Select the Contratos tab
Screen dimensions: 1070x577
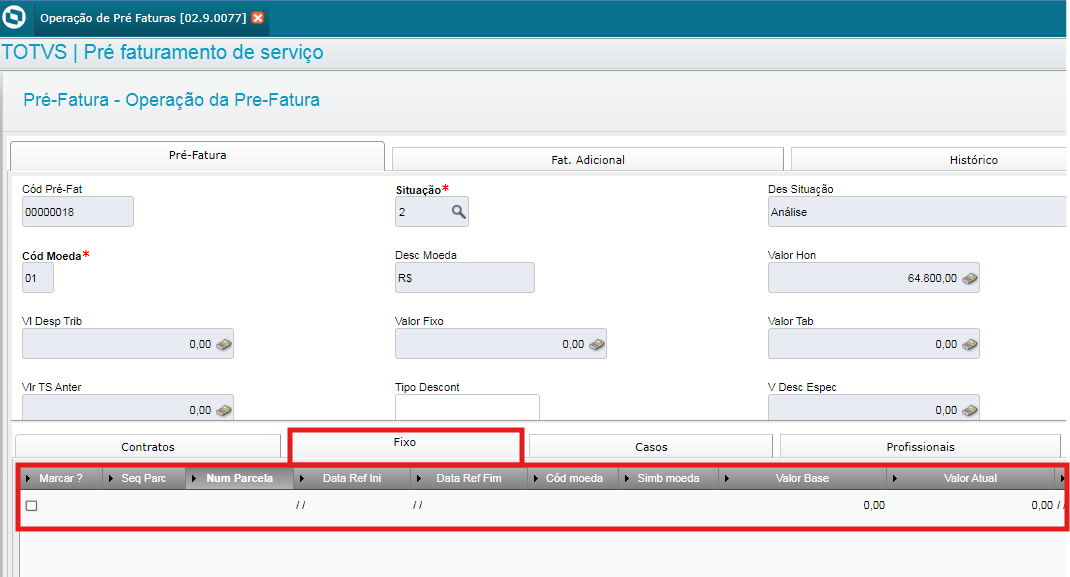[x=147, y=447]
